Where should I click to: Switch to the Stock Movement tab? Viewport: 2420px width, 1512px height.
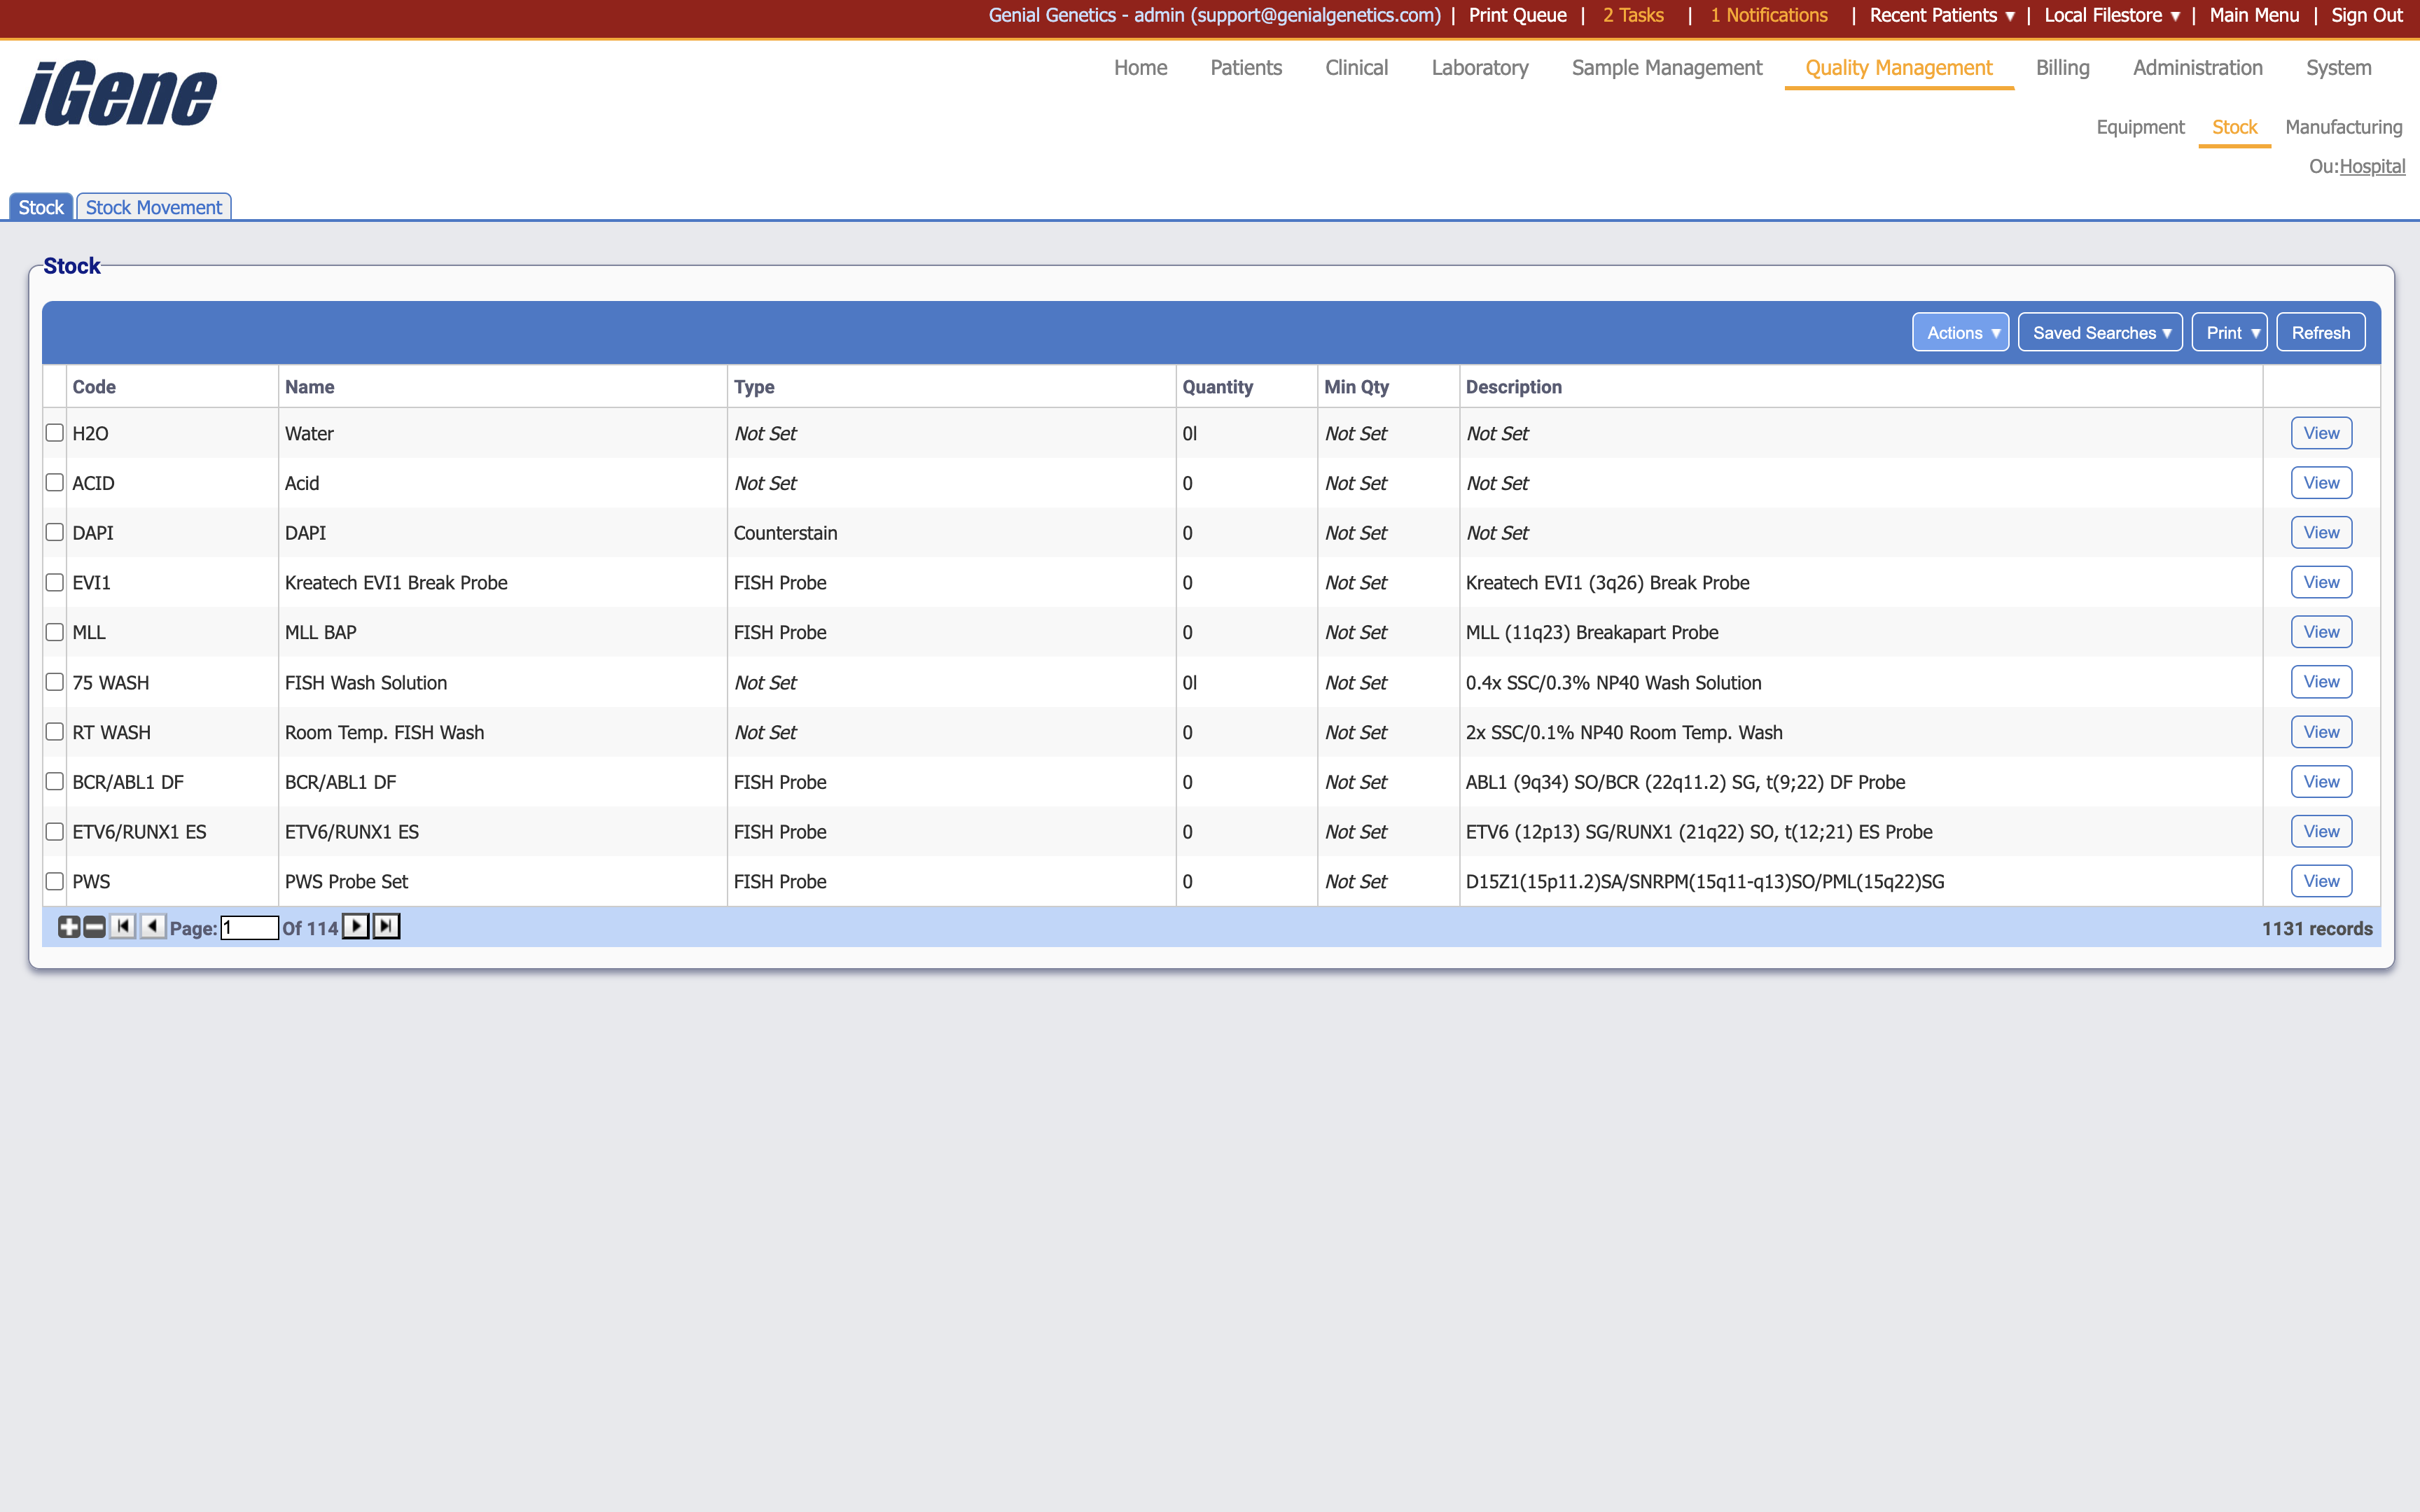pyautogui.click(x=154, y=207)
